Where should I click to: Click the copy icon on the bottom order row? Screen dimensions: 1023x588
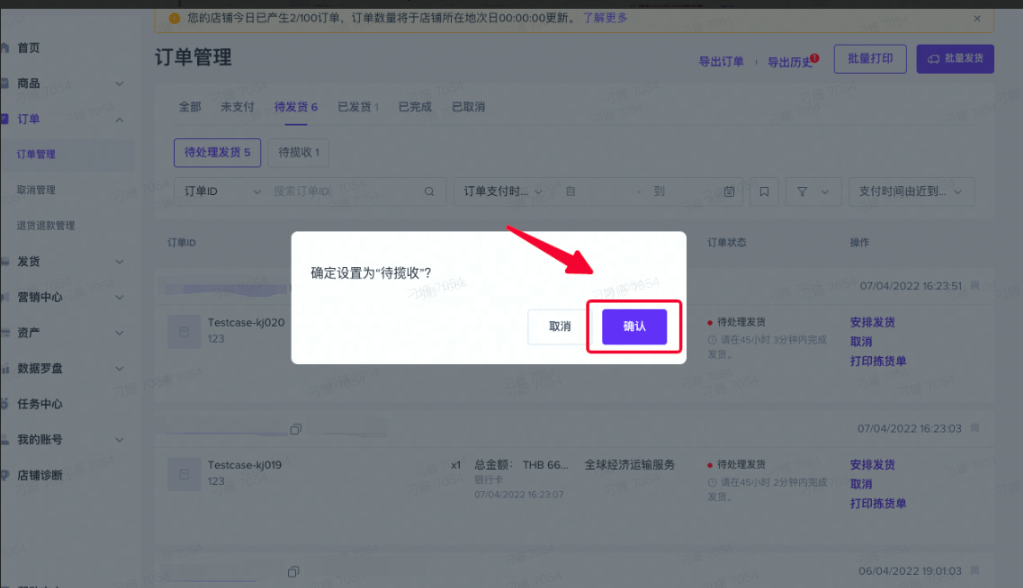coord(295,571)
